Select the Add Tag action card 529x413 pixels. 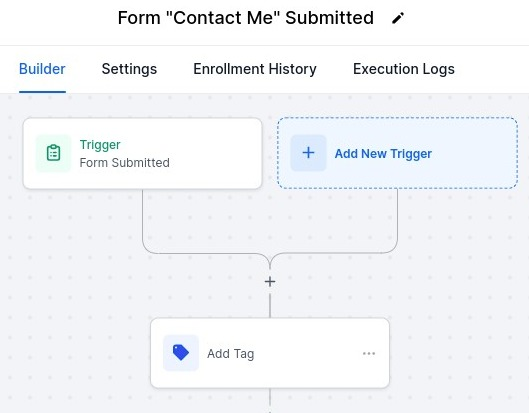point(270,353)
